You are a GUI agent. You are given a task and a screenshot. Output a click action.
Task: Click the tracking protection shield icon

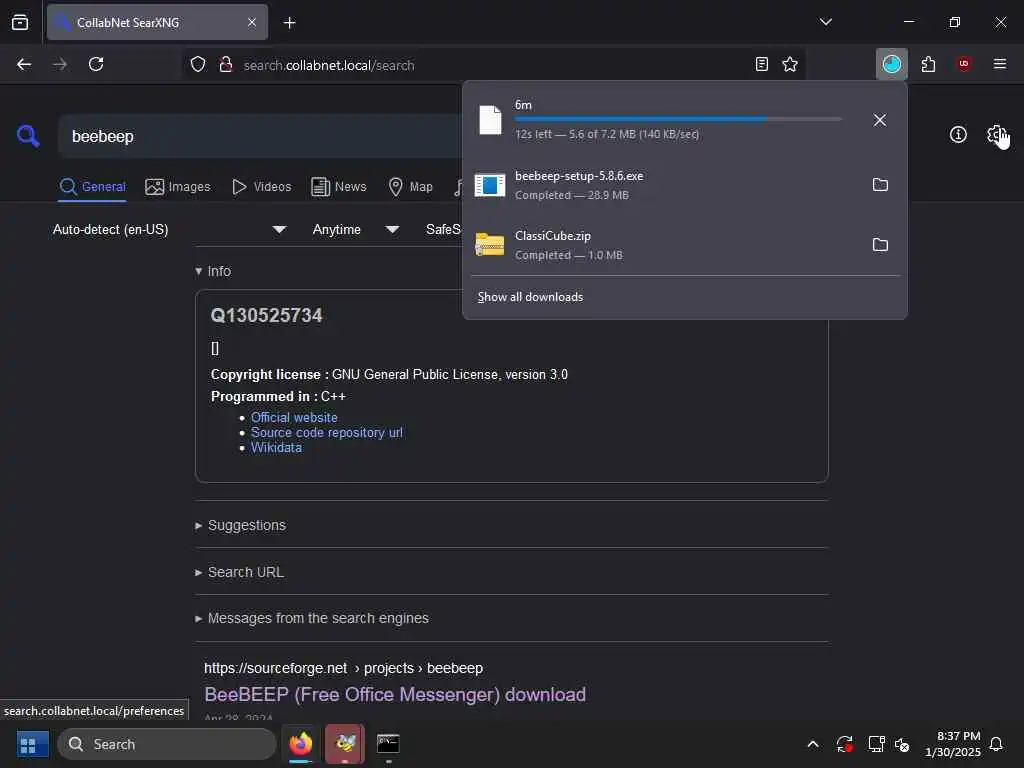198,64
